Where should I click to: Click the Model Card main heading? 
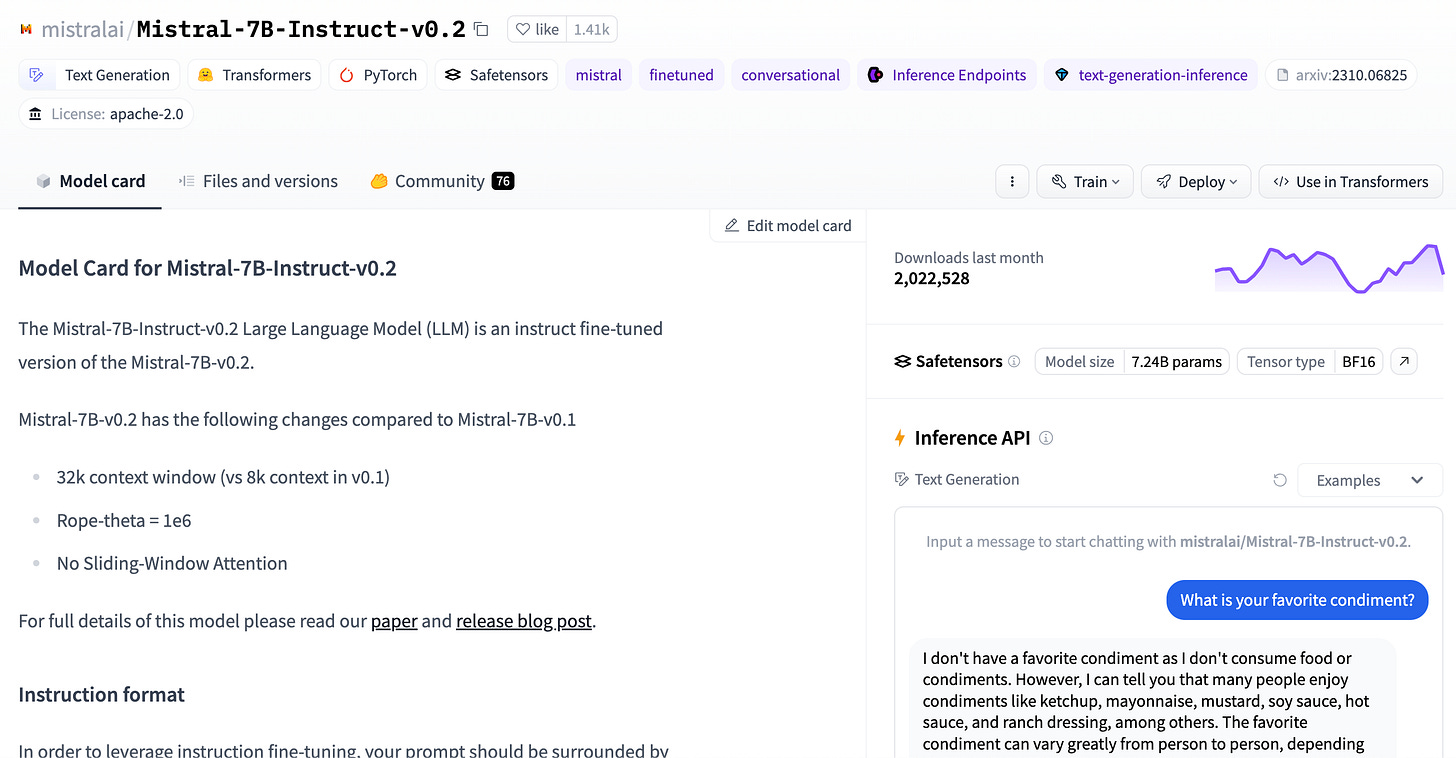(x=208, y=268)
